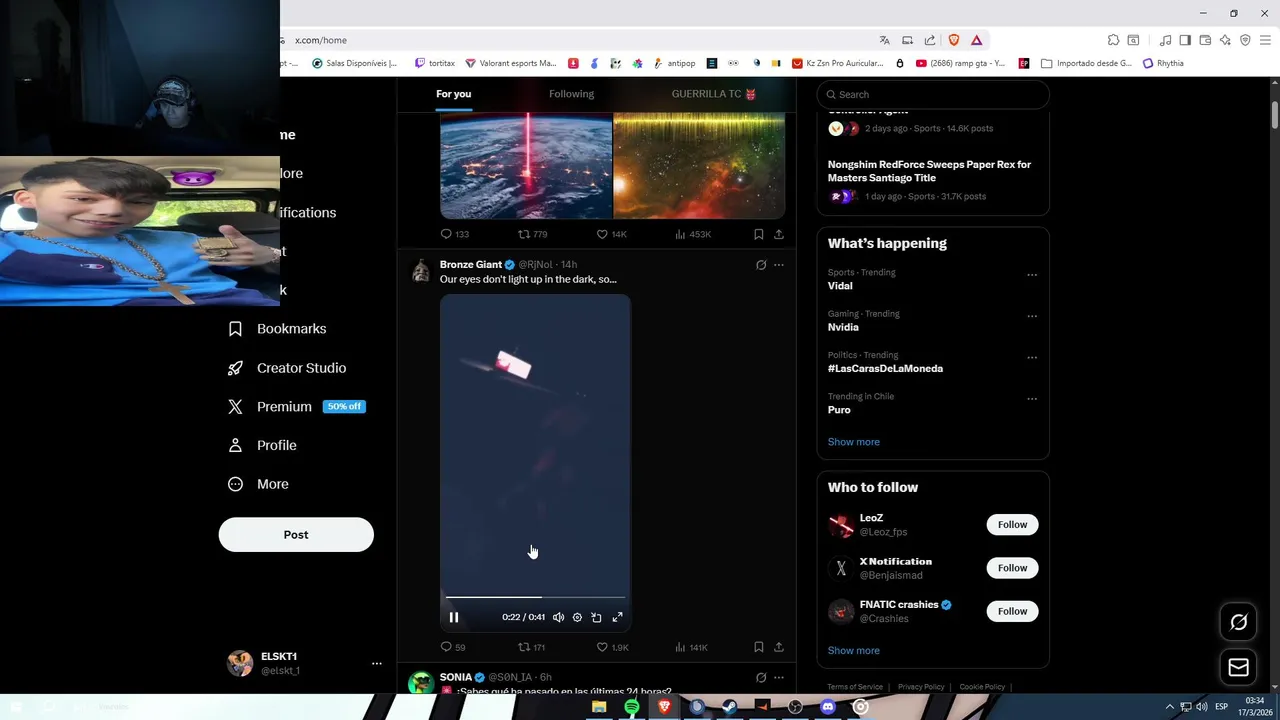Reply to Bronze Giant post (59 comments)

[453, 647]
